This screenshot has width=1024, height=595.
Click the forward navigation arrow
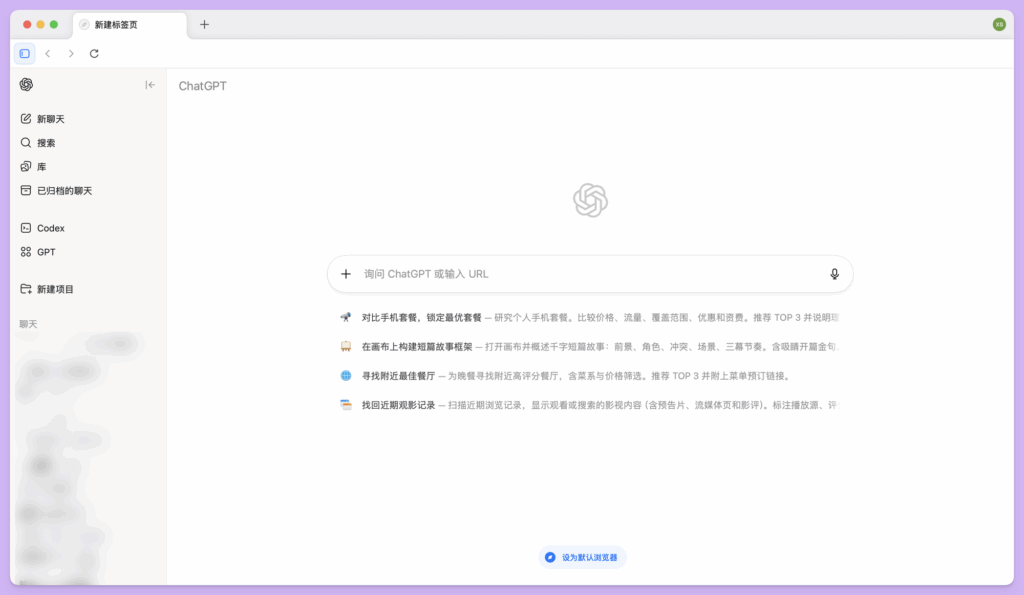(x=70, y=53)
